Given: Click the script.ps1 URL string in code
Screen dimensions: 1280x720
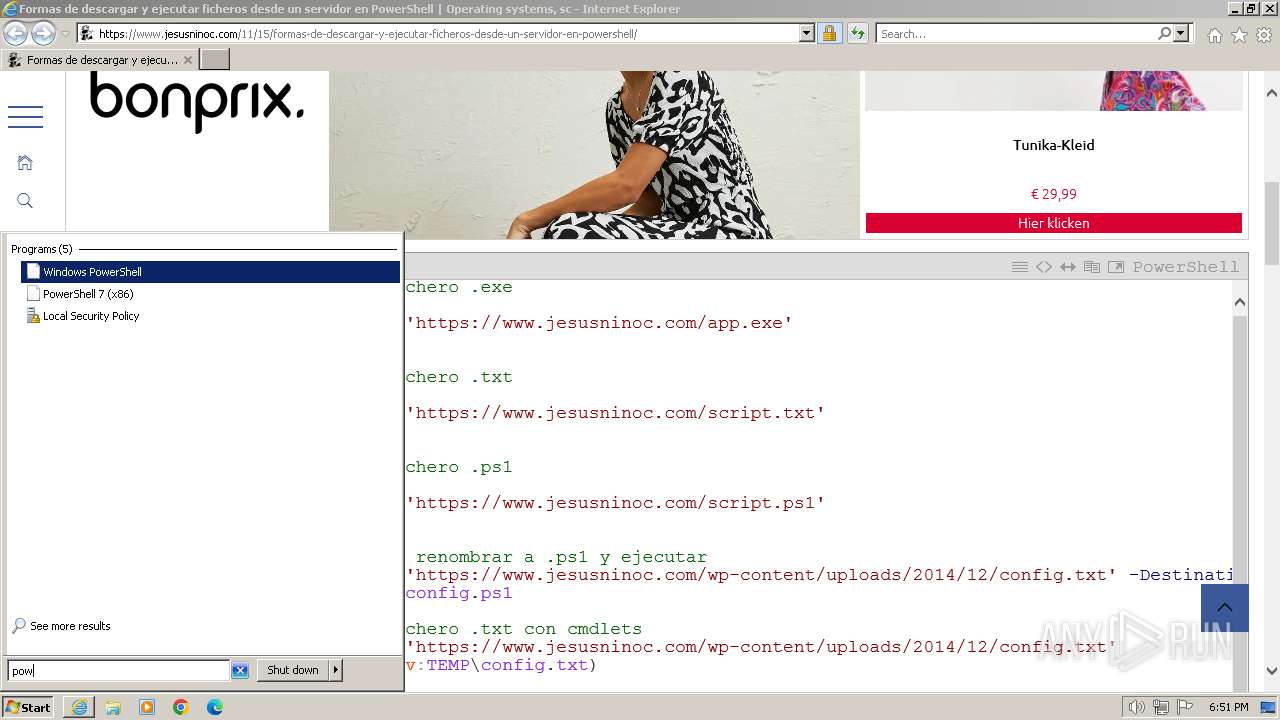Looking at the screenshot, I should [x=615, y=503].
